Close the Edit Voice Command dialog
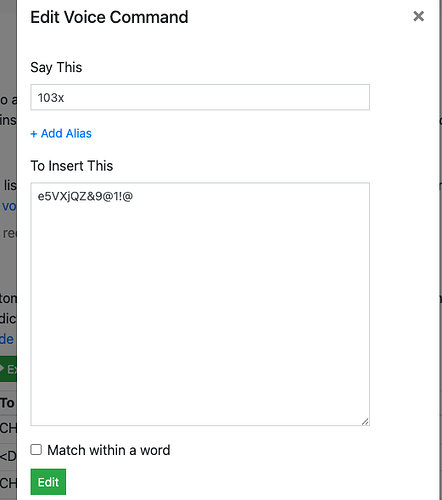This screenshot has width=442, height=500. coord(418,16)
